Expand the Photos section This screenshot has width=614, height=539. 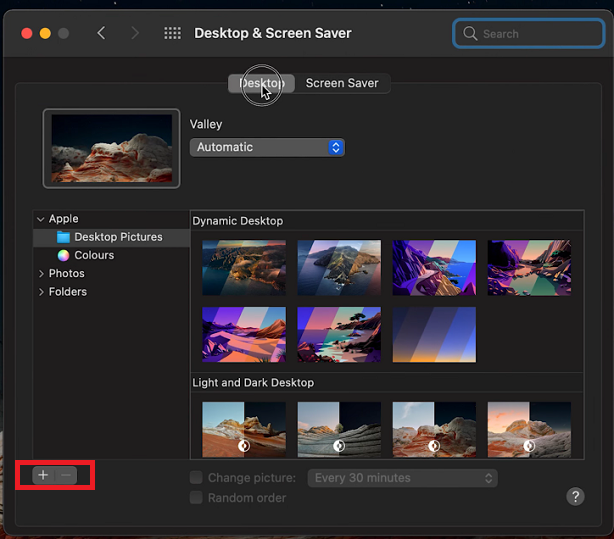[41, 274]
